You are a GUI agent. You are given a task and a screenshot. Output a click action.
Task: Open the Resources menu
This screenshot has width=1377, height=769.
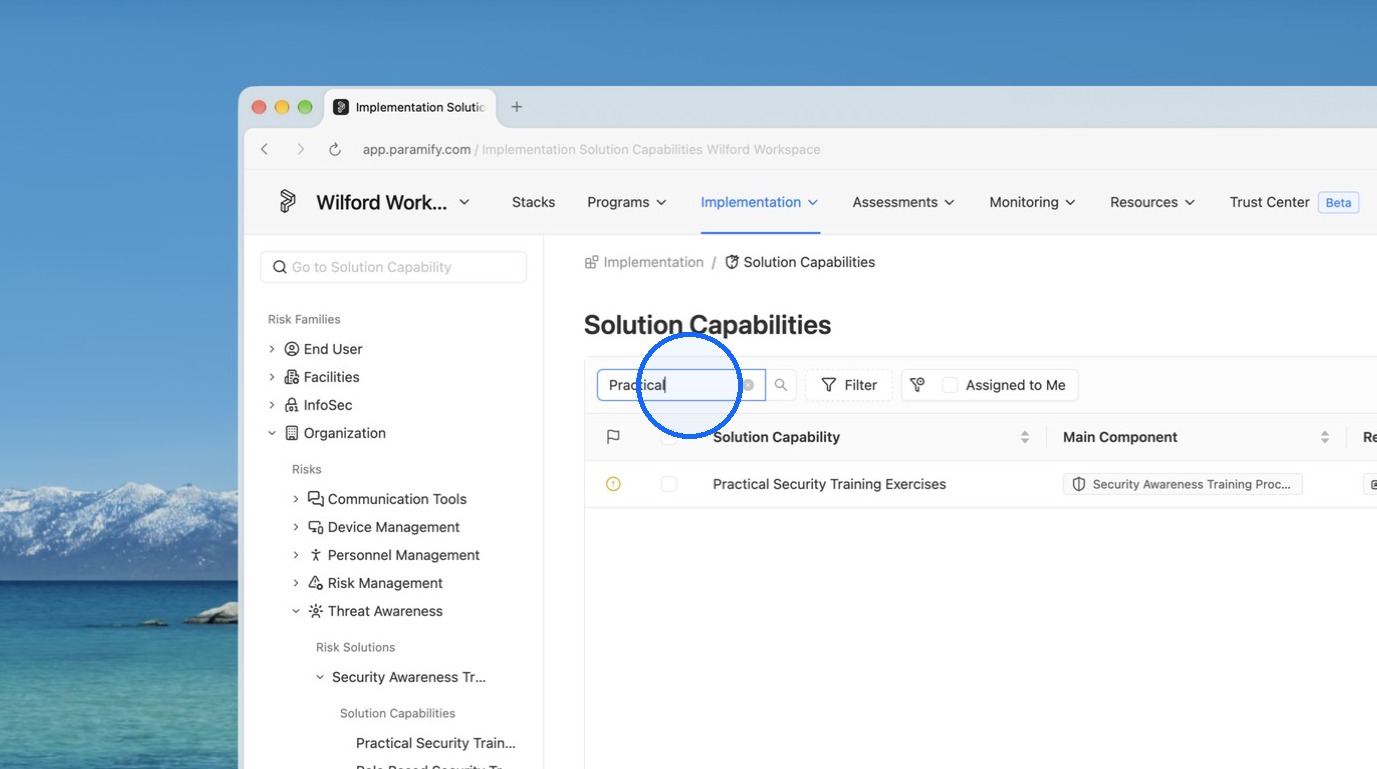pyautogui.click(x=1153, y=202)
